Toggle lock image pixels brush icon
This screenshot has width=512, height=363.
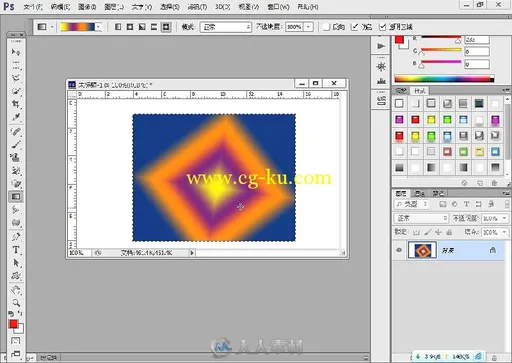428,232
